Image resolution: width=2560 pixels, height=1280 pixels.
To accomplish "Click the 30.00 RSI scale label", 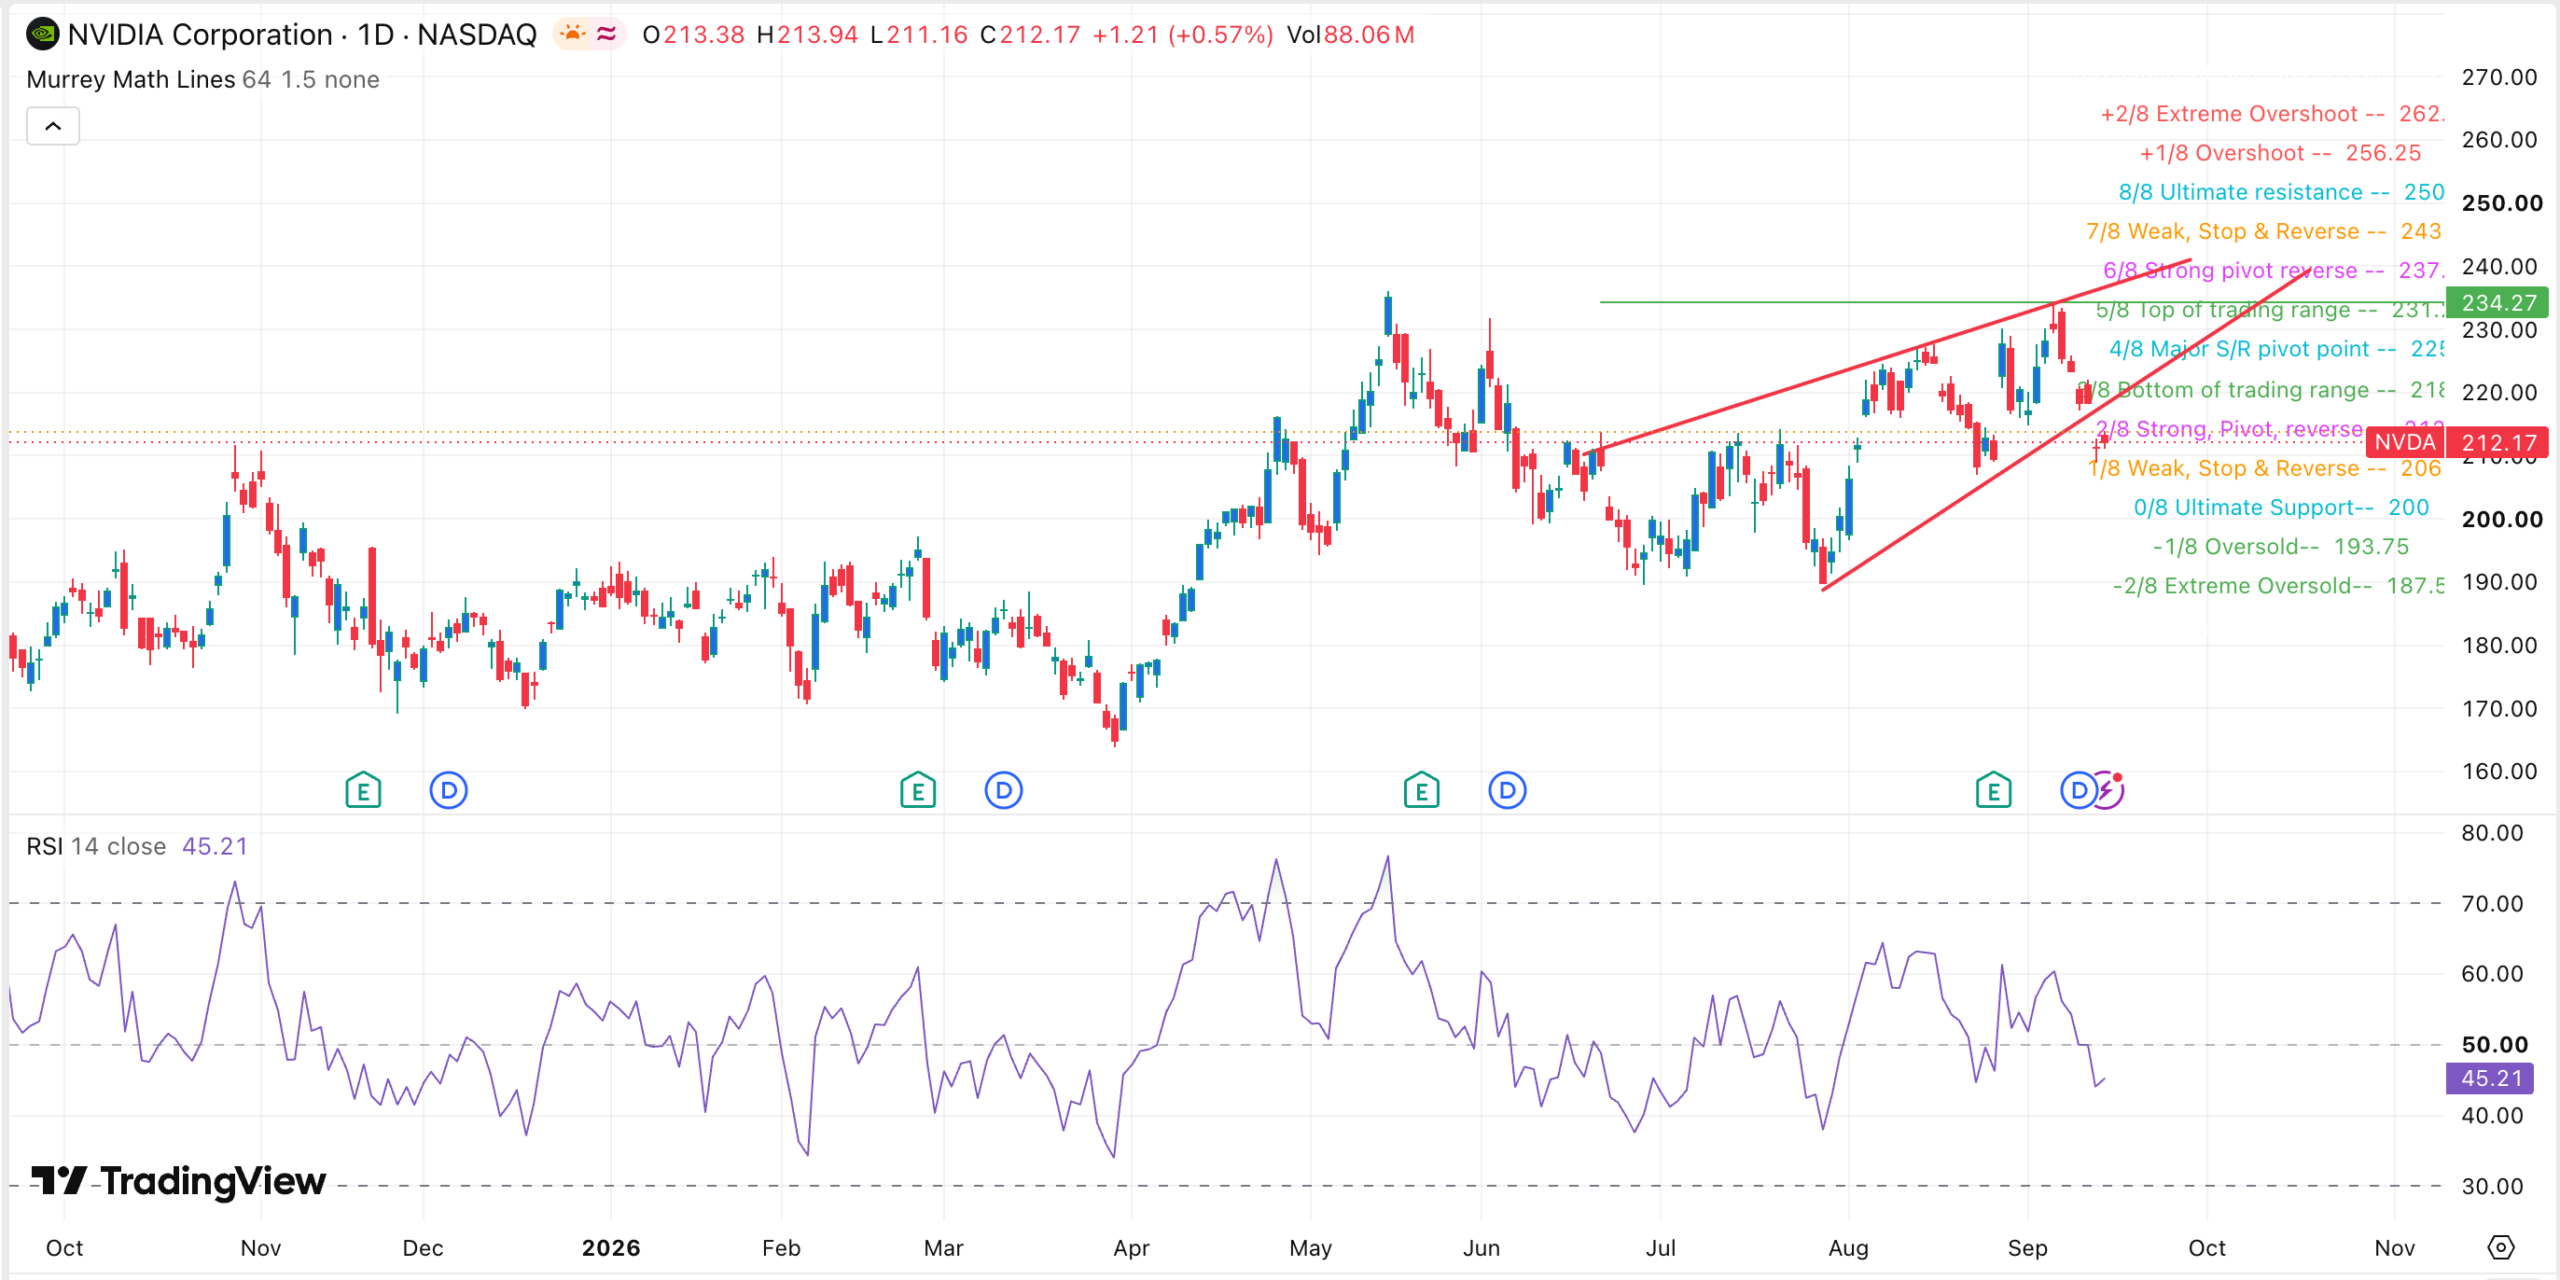I will click(x=2492, y=1186).
